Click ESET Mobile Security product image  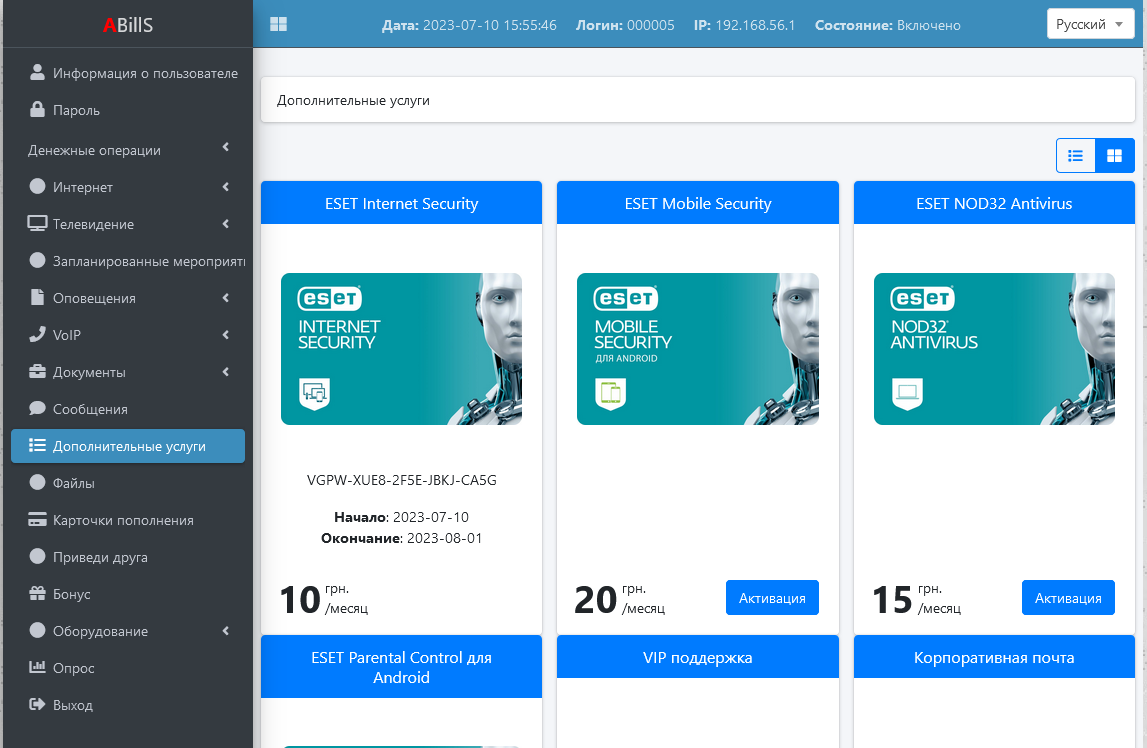point(698,349)
